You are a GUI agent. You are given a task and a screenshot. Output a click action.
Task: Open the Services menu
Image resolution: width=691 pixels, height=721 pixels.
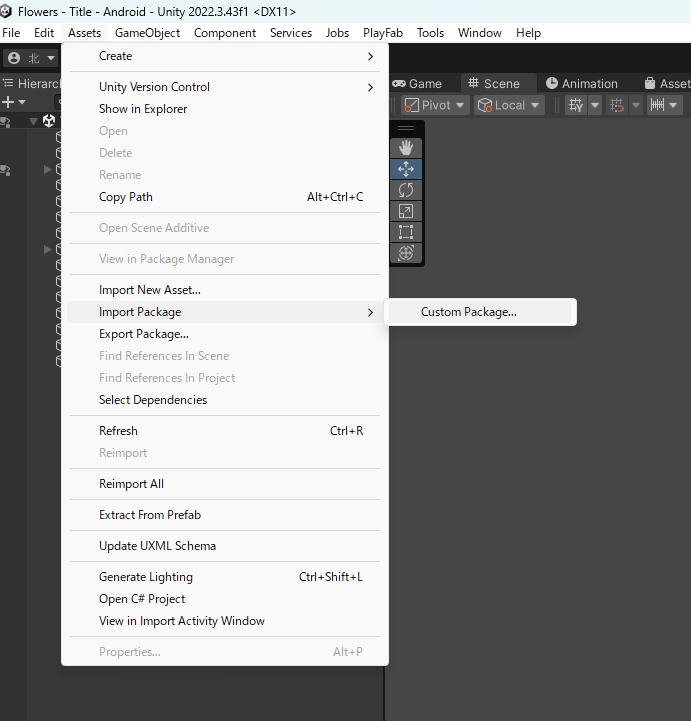click(291, 33)
